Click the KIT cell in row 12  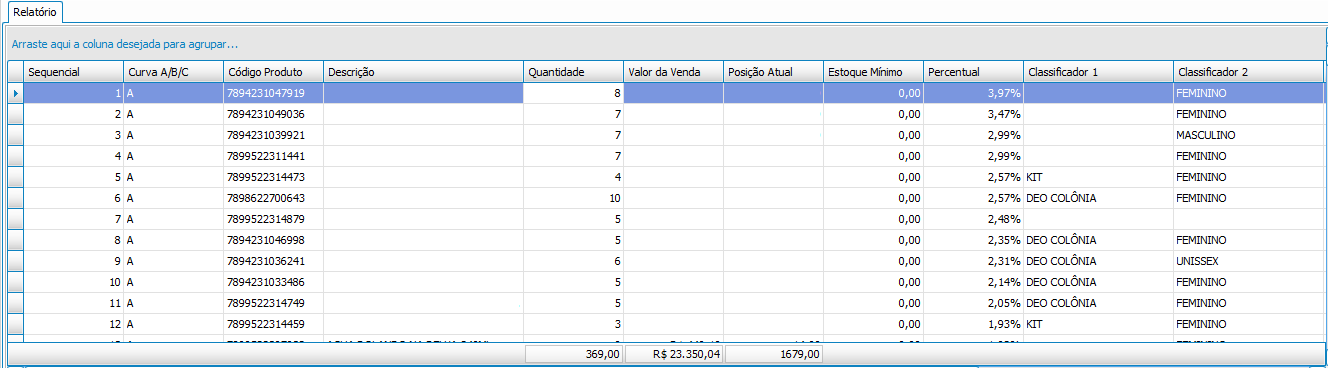pyautogui.click(x=1099, y=324)
